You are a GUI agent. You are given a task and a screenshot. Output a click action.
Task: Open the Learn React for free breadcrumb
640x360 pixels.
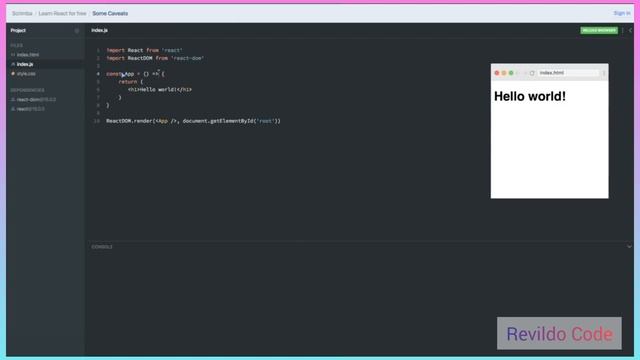coord(62,13)
